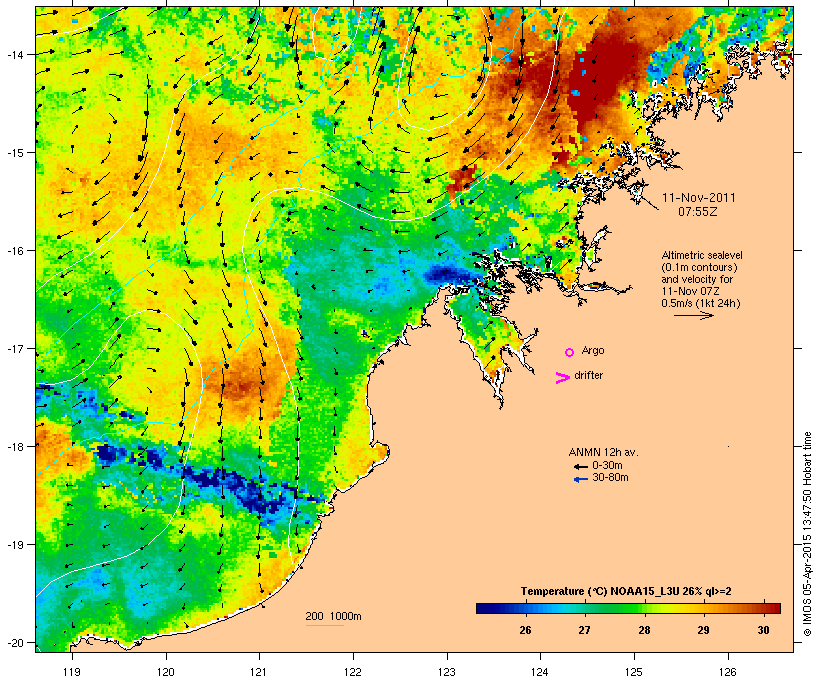Click the temperature color bar at 28
Image resolution: width=820 pixels, height=680 pixels.
(x=644, y=608)
